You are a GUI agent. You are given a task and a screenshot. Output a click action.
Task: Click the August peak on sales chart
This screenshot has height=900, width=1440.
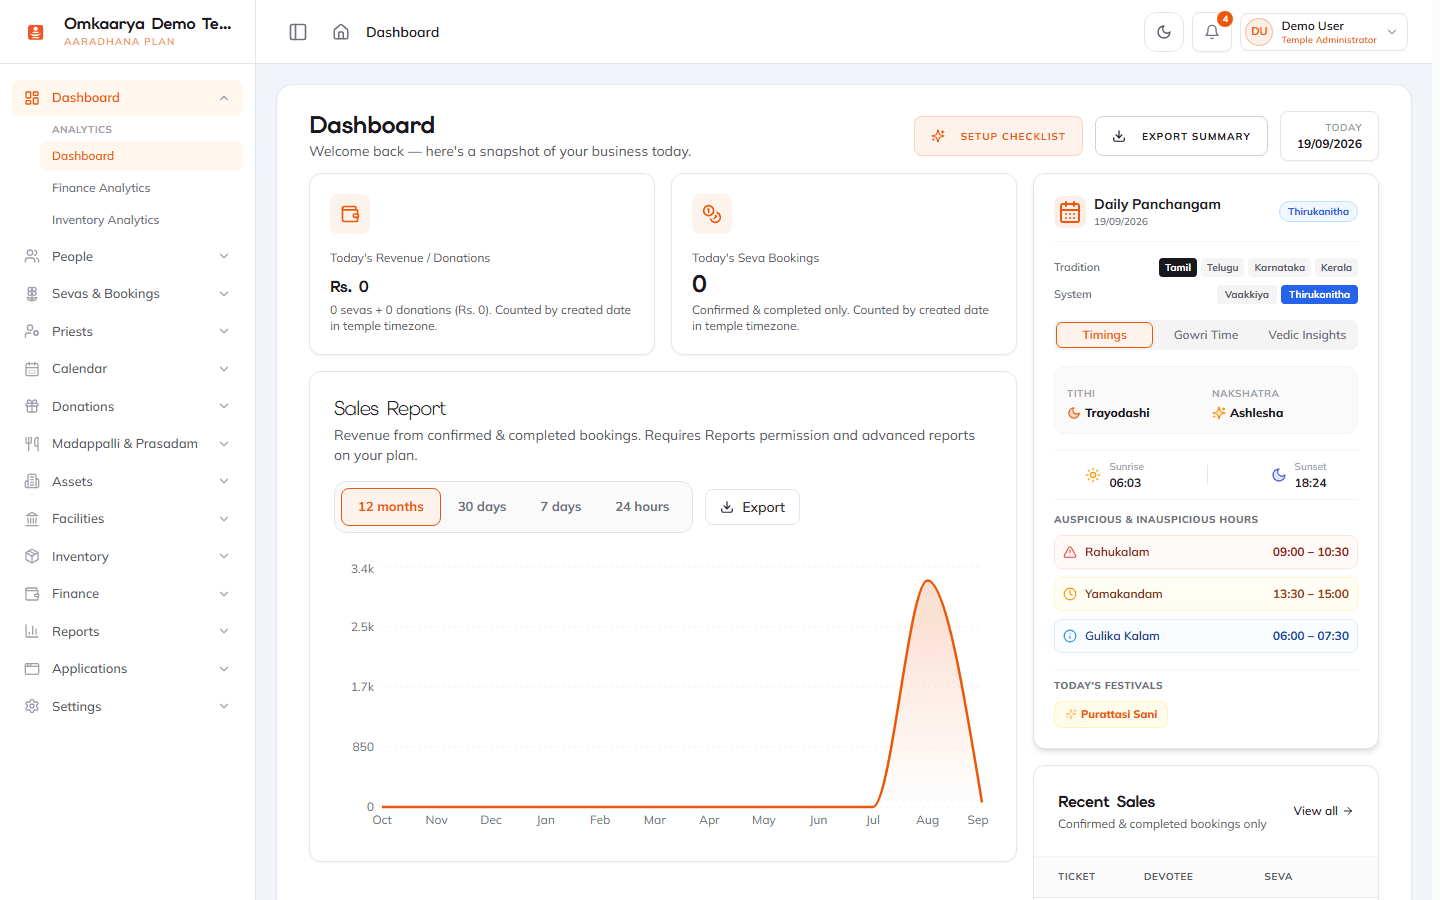pyautogui.click(x=929, y=581)
